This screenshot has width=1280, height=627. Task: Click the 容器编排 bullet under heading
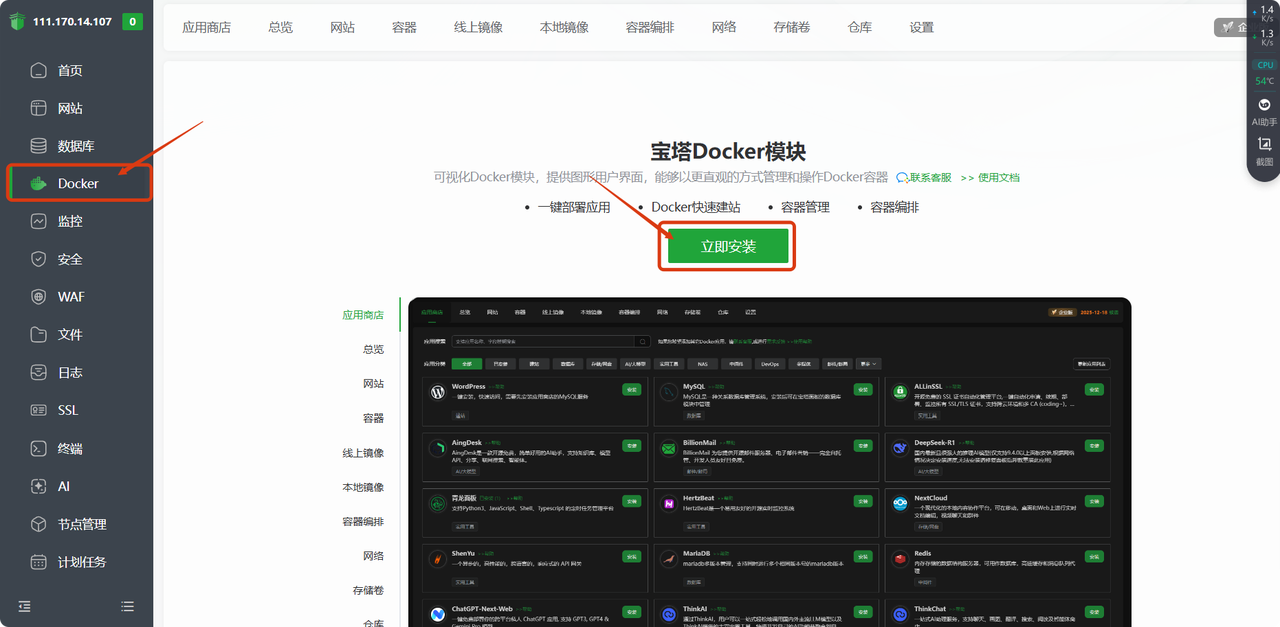[x=894, y=208]
